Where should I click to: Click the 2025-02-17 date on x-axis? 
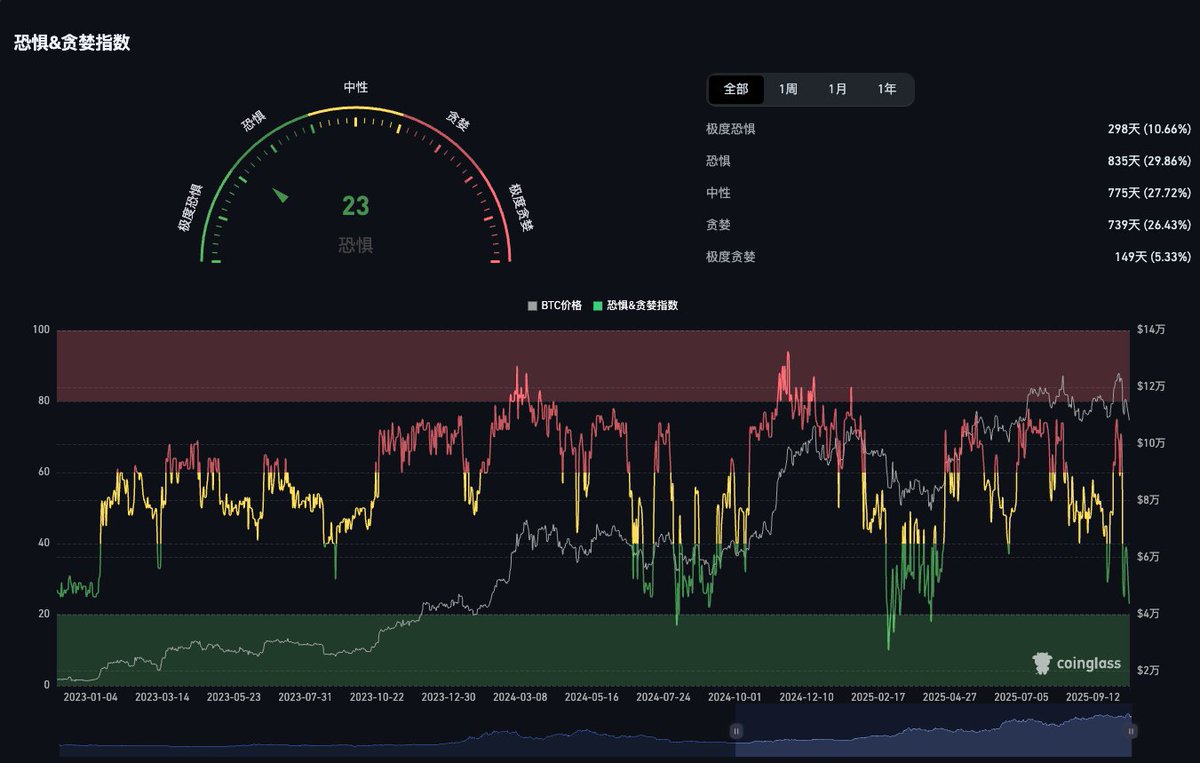point(877,696)
